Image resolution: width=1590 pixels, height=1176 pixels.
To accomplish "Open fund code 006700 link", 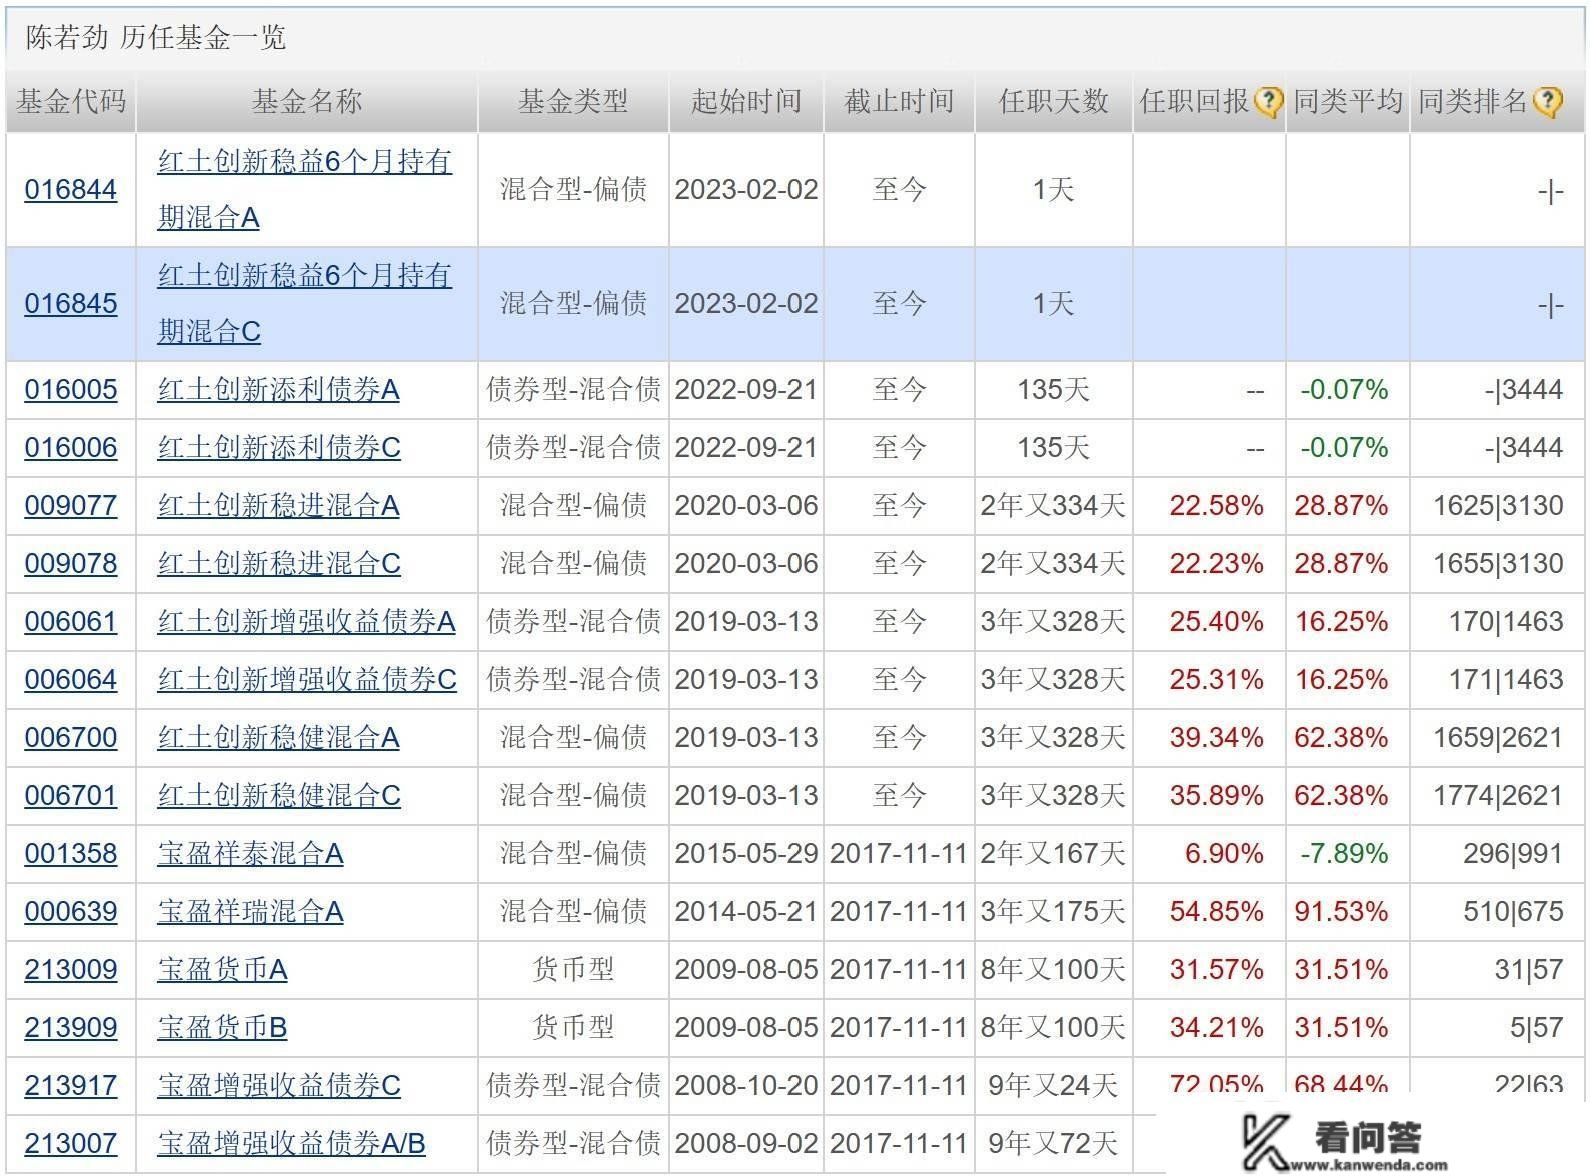I will 71,738.
